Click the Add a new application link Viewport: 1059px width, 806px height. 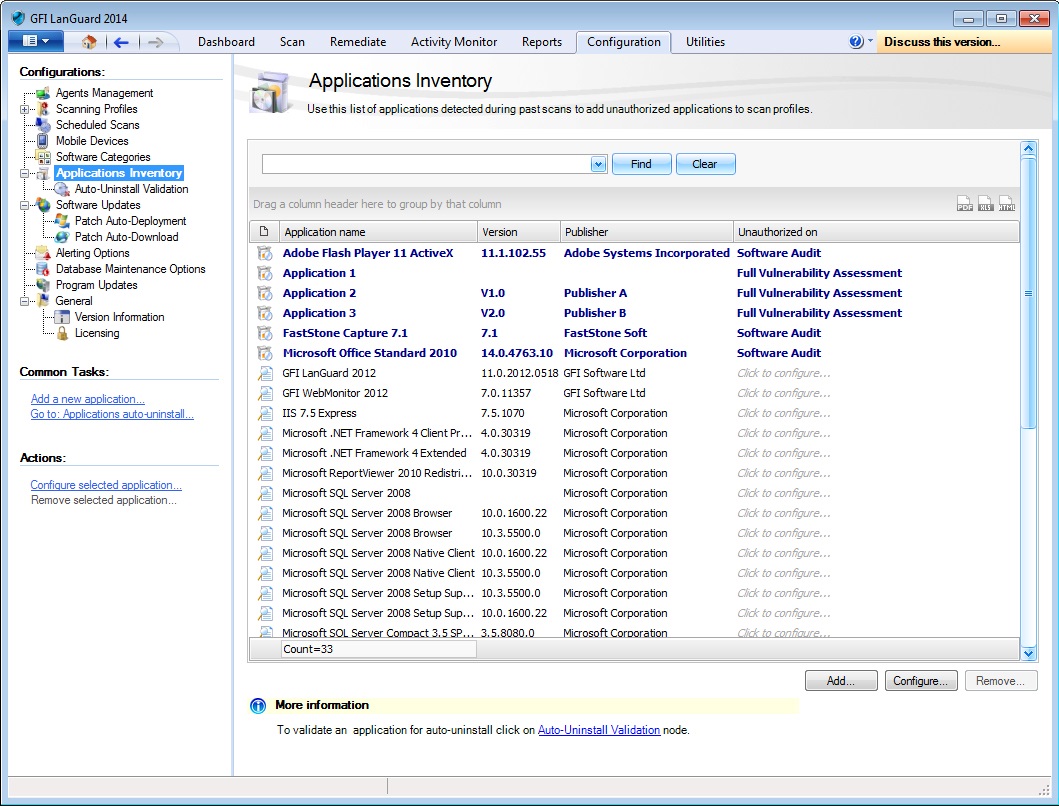point(88,399)
